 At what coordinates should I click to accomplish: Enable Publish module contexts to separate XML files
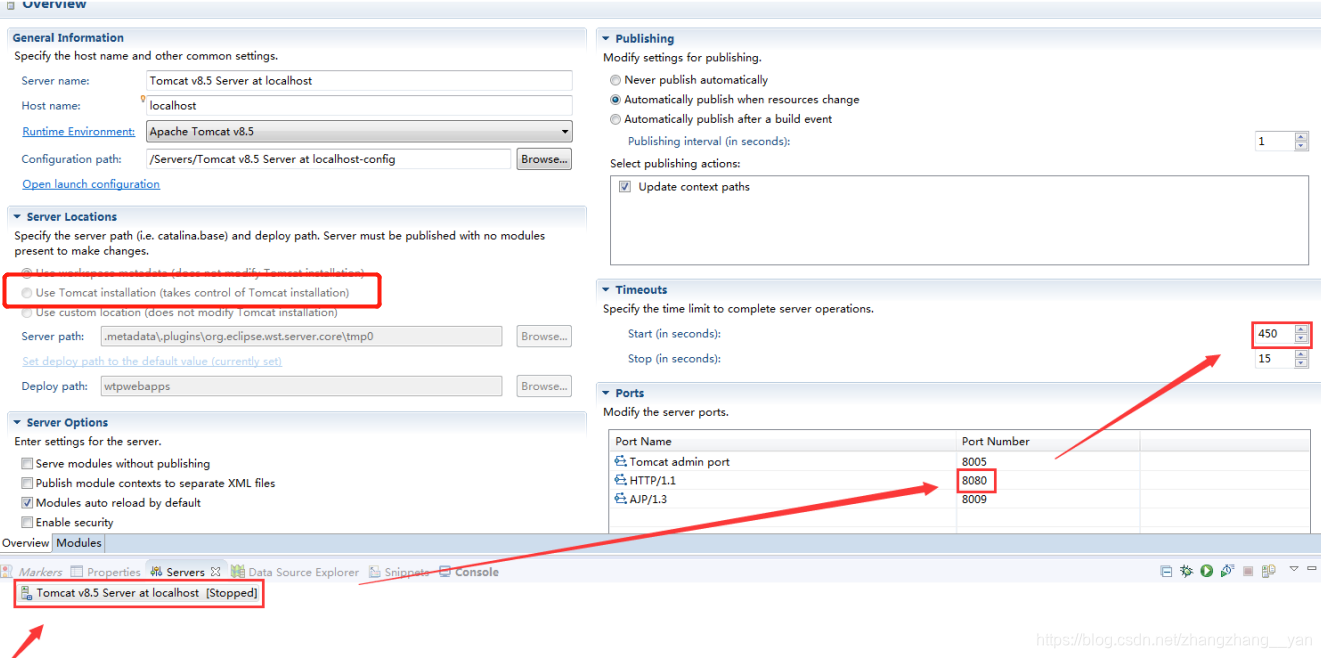pos(27,483)
